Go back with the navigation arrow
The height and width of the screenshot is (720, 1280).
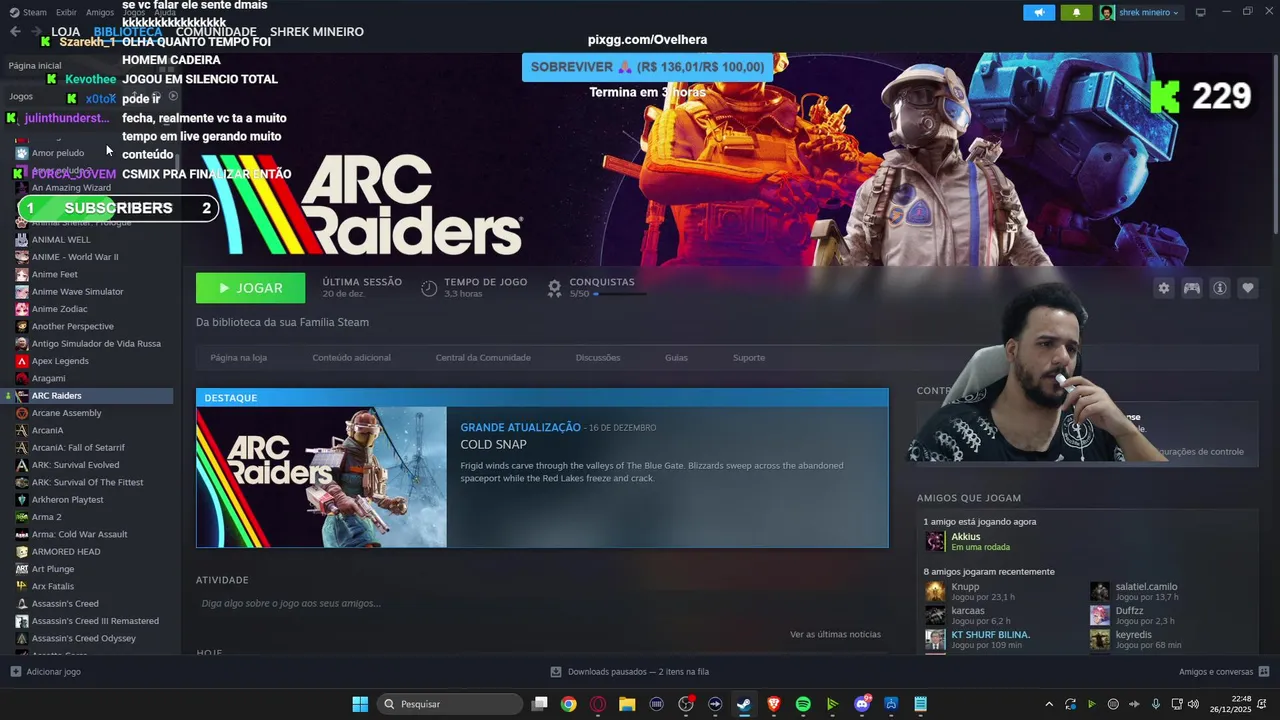(15, 31)
